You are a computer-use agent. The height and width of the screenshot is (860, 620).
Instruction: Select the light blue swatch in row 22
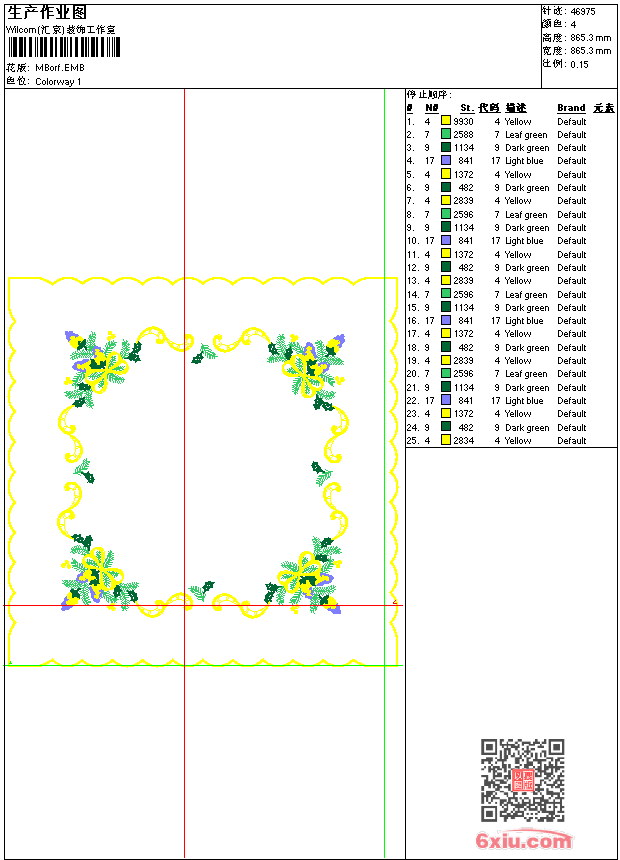point(446,400)
